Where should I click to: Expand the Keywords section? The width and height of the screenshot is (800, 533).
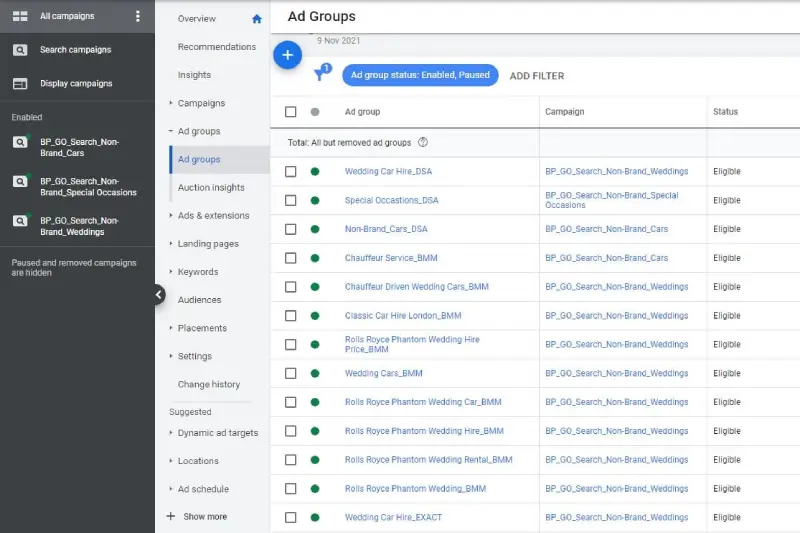pos(171,271)
